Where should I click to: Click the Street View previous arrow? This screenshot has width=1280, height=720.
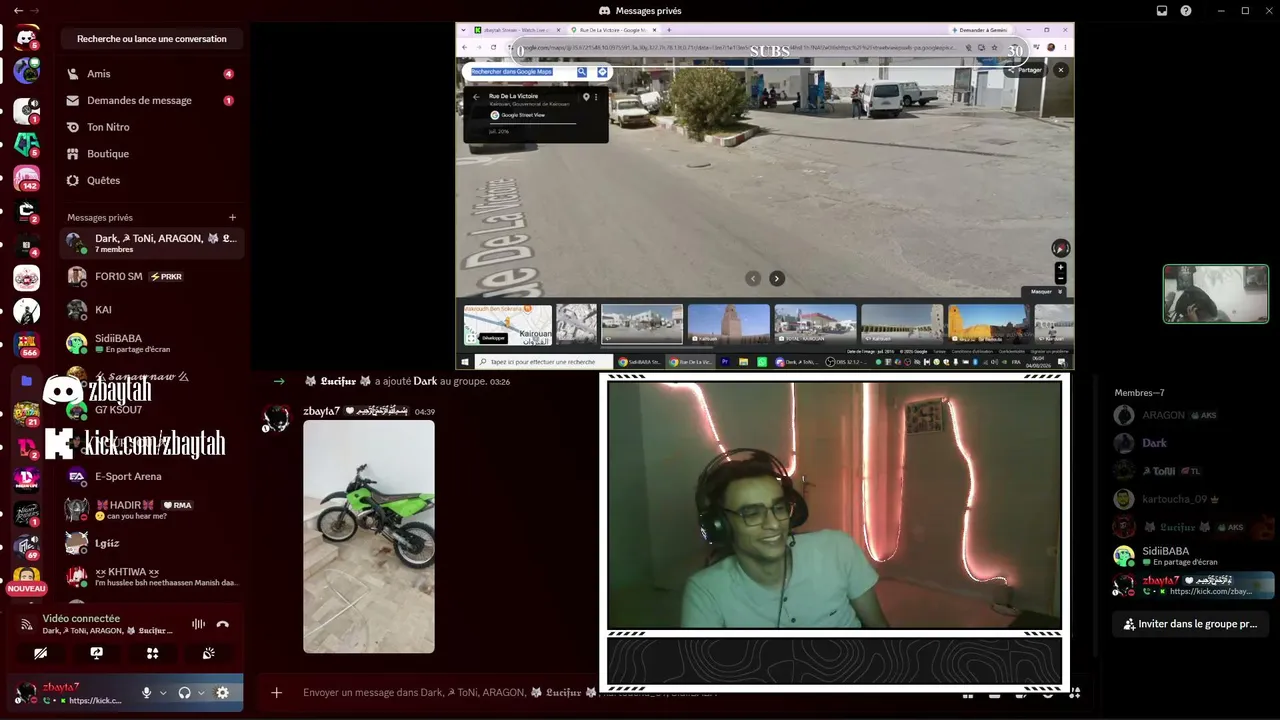coord(753,279)
